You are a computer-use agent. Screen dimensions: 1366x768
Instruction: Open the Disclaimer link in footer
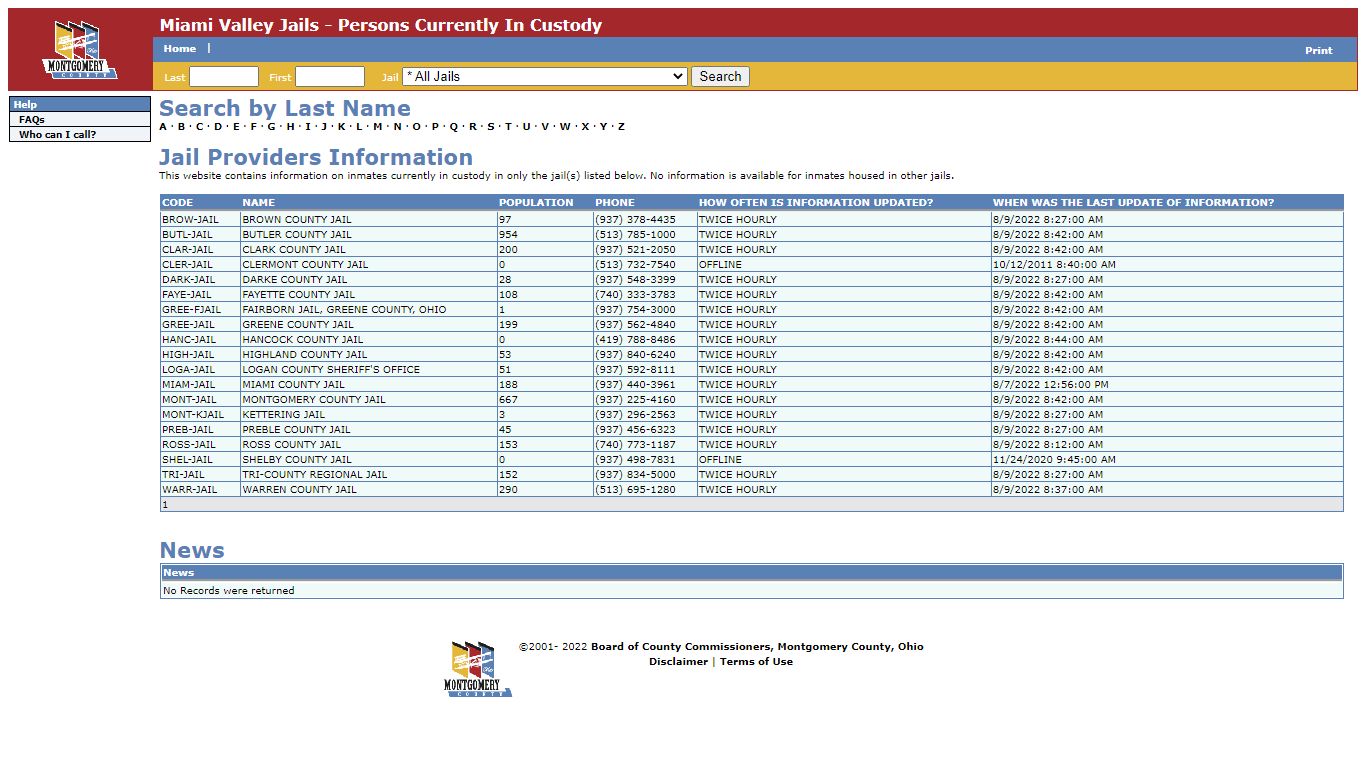point(678,662)
